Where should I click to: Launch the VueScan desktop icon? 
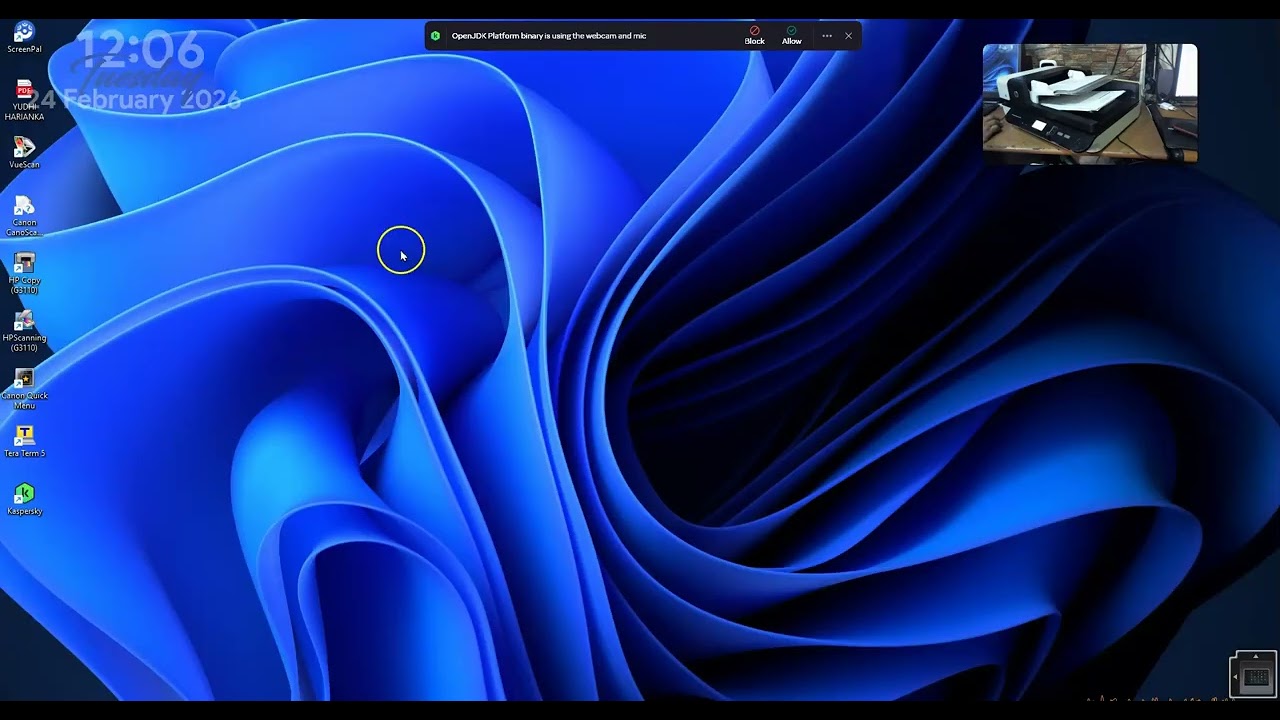click(x=24, y=153)
